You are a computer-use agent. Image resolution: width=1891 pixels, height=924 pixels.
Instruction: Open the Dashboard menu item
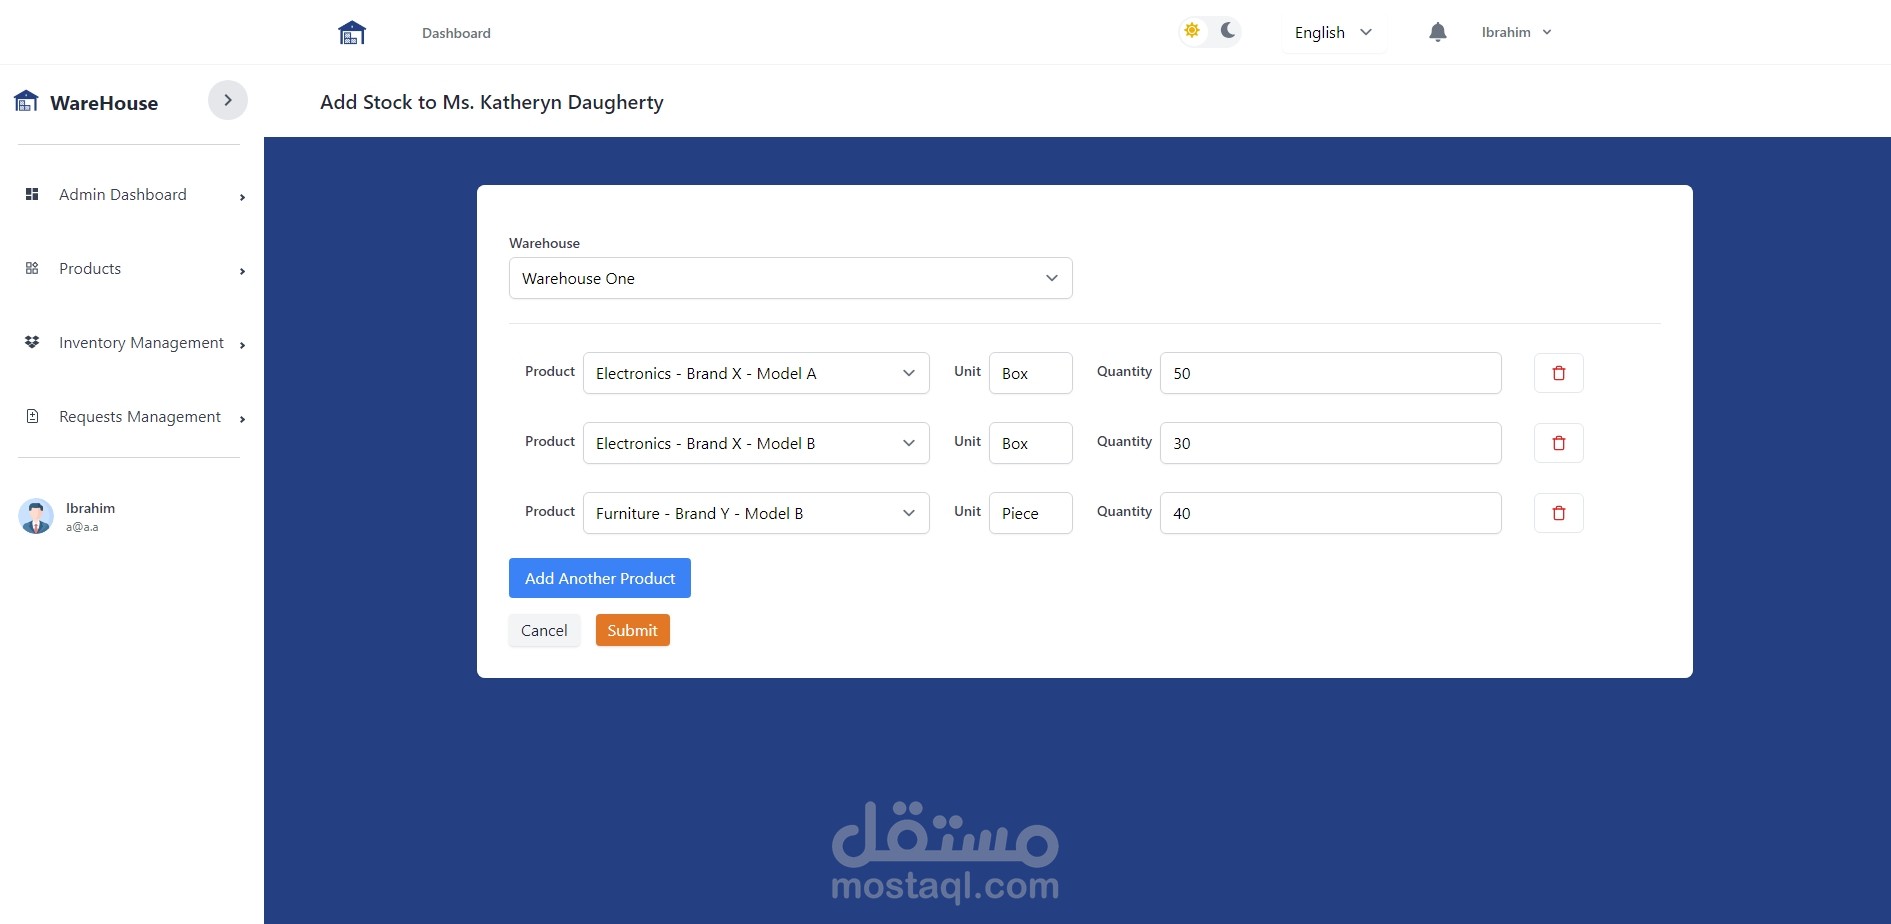click(x=456, y=33)
